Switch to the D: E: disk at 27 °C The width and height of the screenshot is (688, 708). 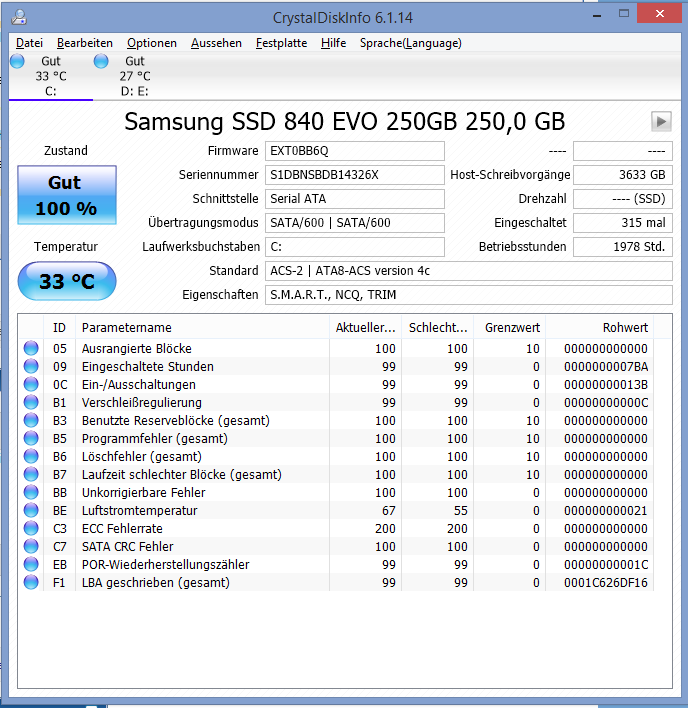coord(135,76)
